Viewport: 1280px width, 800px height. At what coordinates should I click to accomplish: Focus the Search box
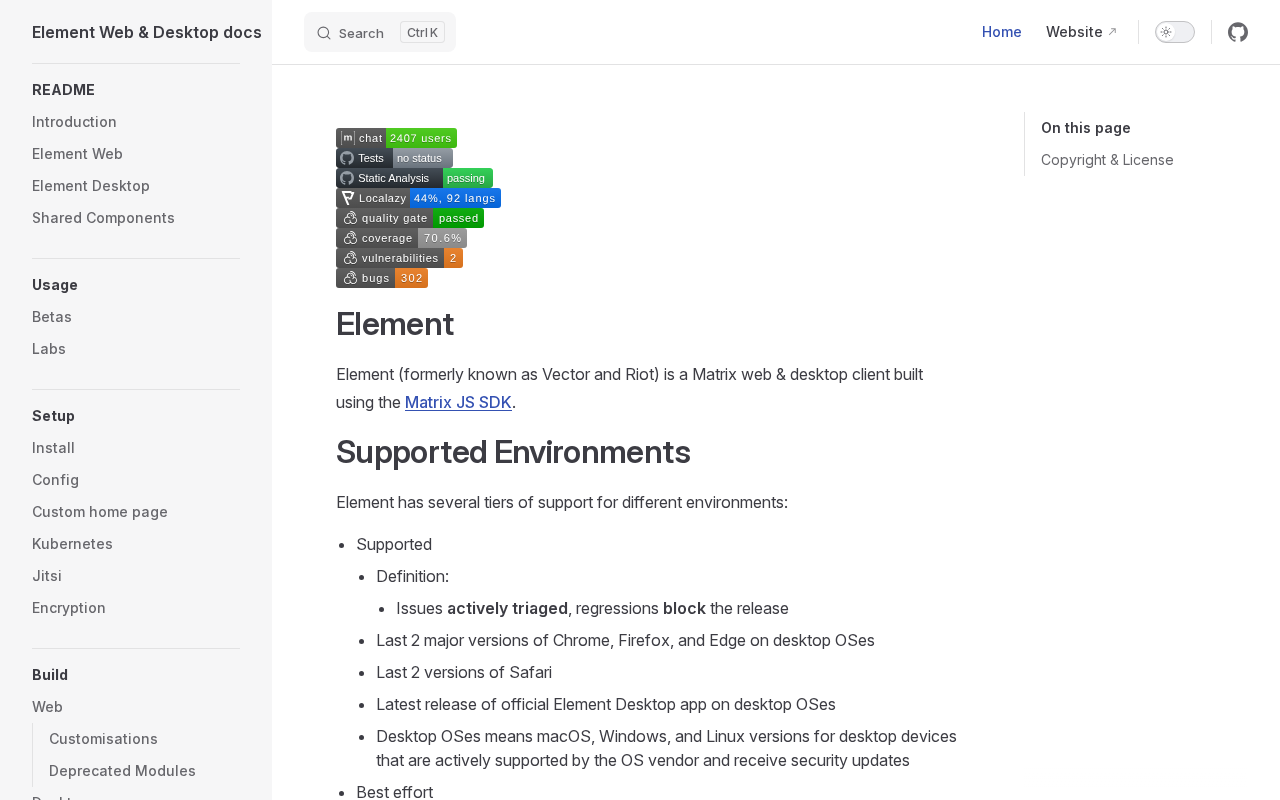380,32
